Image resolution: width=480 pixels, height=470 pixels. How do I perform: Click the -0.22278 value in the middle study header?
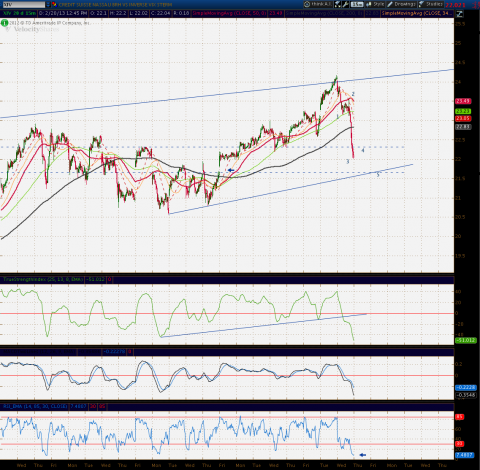tap(114, 352)
